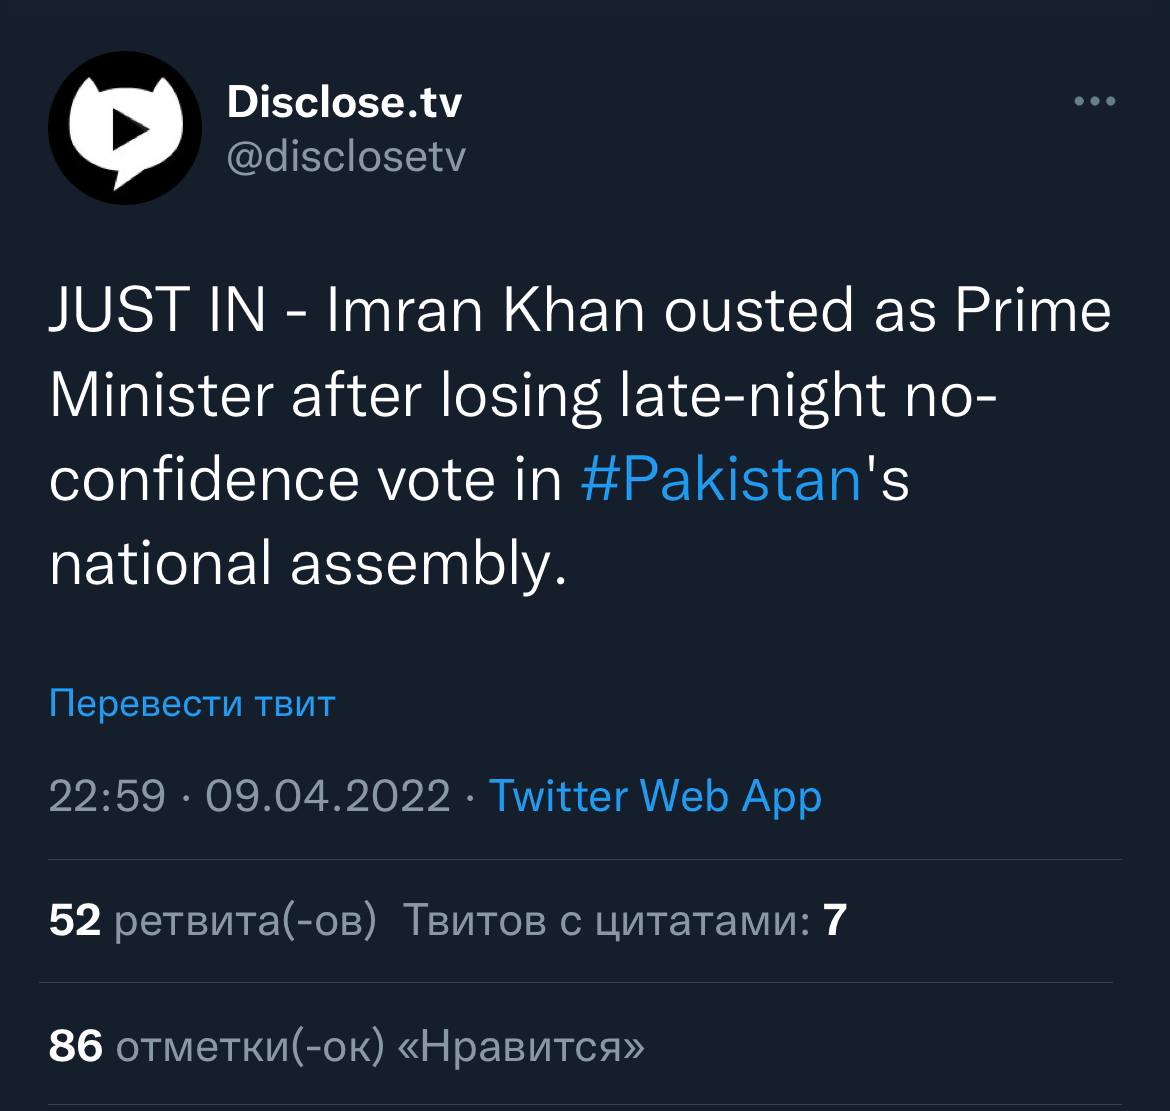Click the play-triangle logo inside the avatar
Image resolution: width=1170 pixels, height=1111 pixels.
(x=129, y=128)
